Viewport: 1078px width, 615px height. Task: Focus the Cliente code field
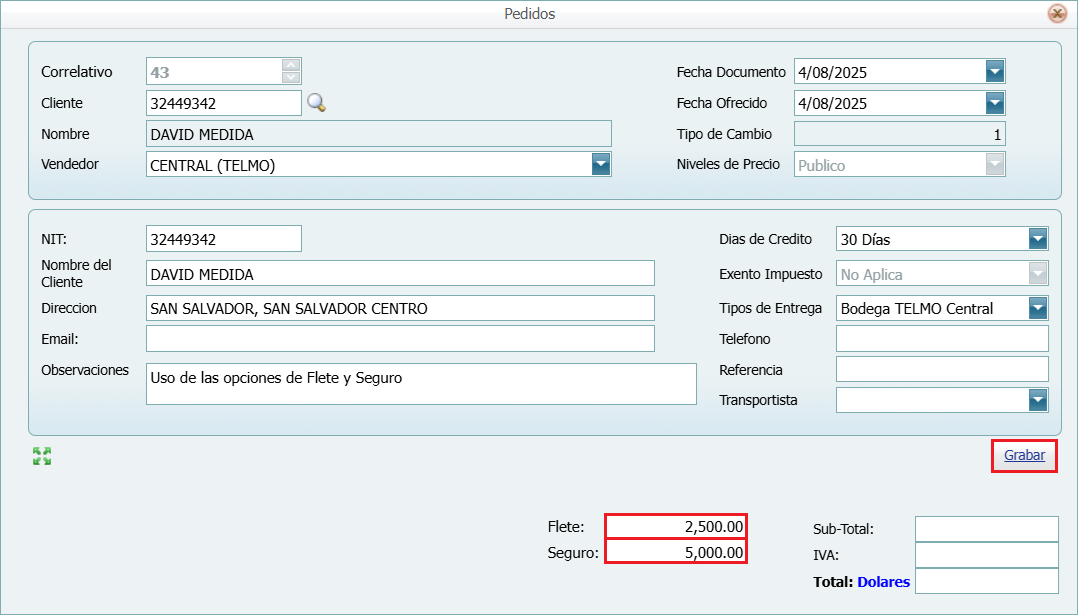[222, 103]
